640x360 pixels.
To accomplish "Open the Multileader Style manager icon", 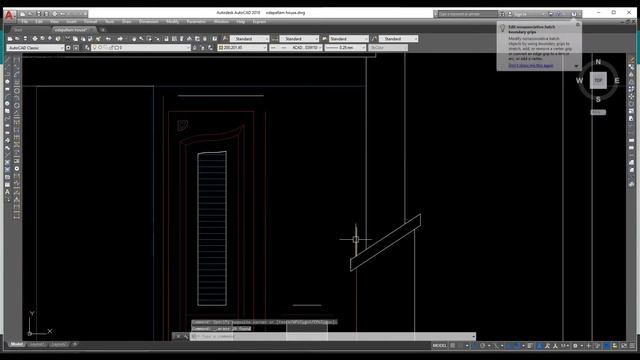I will point(374,39).
